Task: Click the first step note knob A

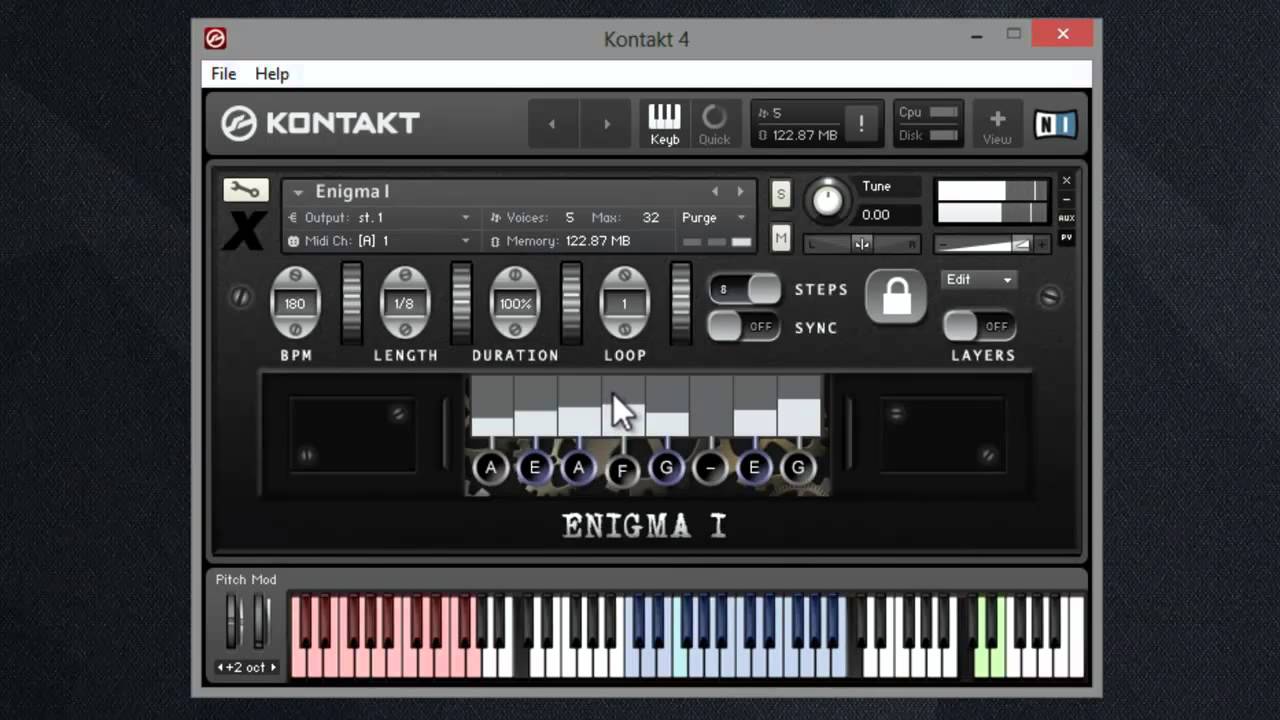Action: [491, 467]
